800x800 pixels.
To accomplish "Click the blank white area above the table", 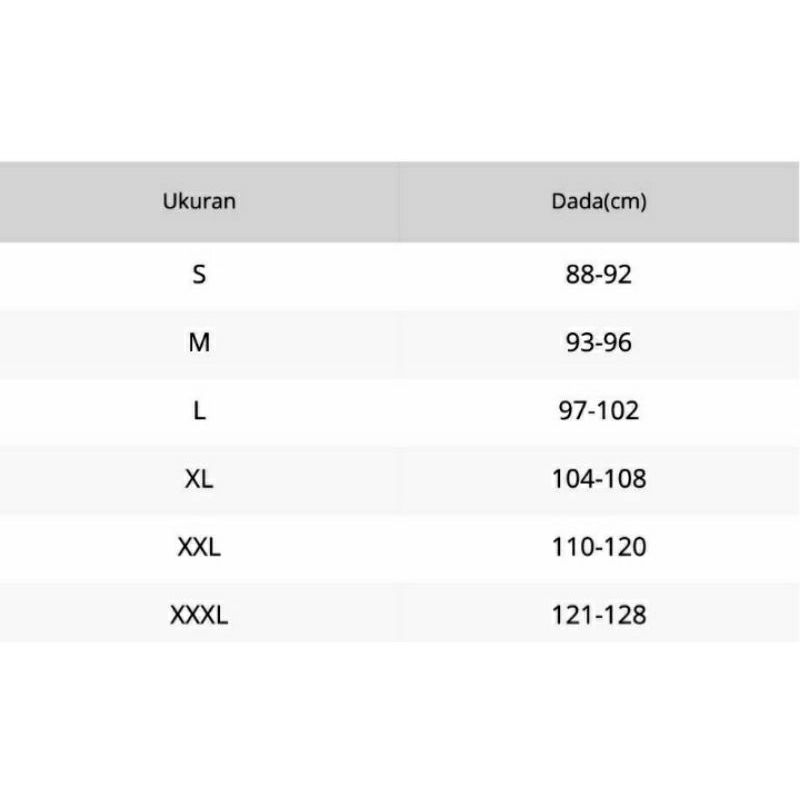I will (400, 80).
